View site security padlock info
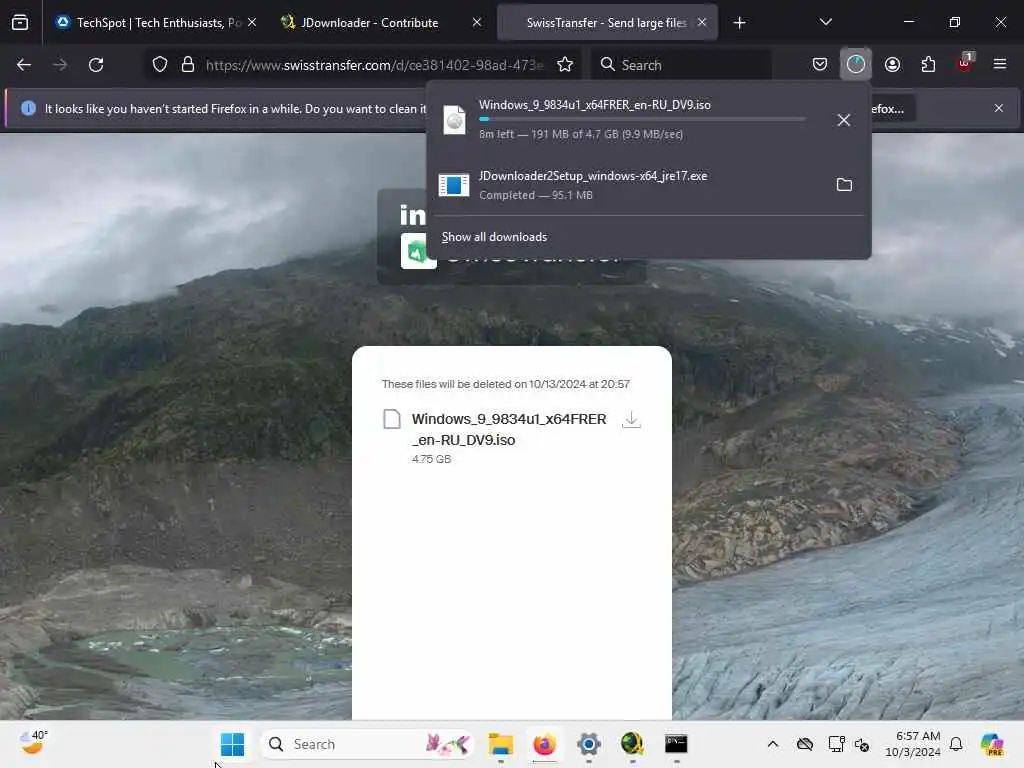Screen dimensions: 1024x768 [188, 65]
